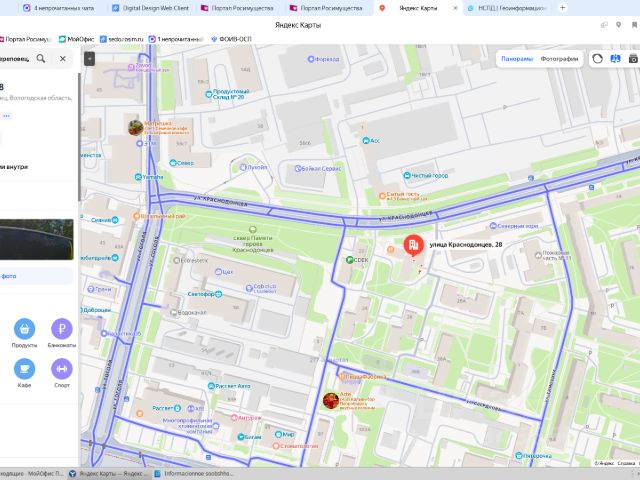Open МойОфис Почта taskbar item
Viewport: 640px width, 480px height.
click(33, 473)
